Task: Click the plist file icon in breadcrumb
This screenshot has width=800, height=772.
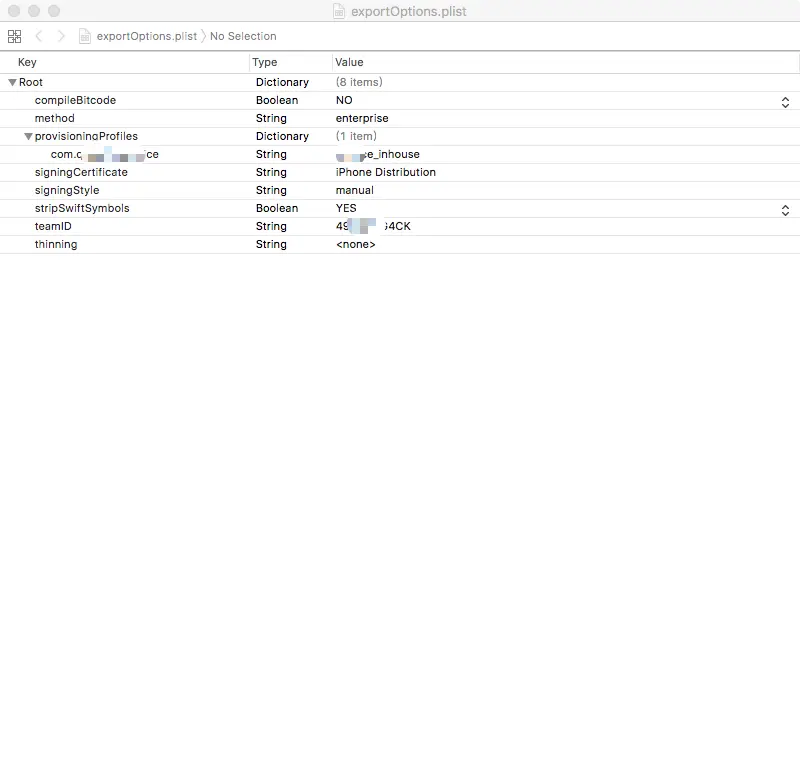Action: point(85,36)
